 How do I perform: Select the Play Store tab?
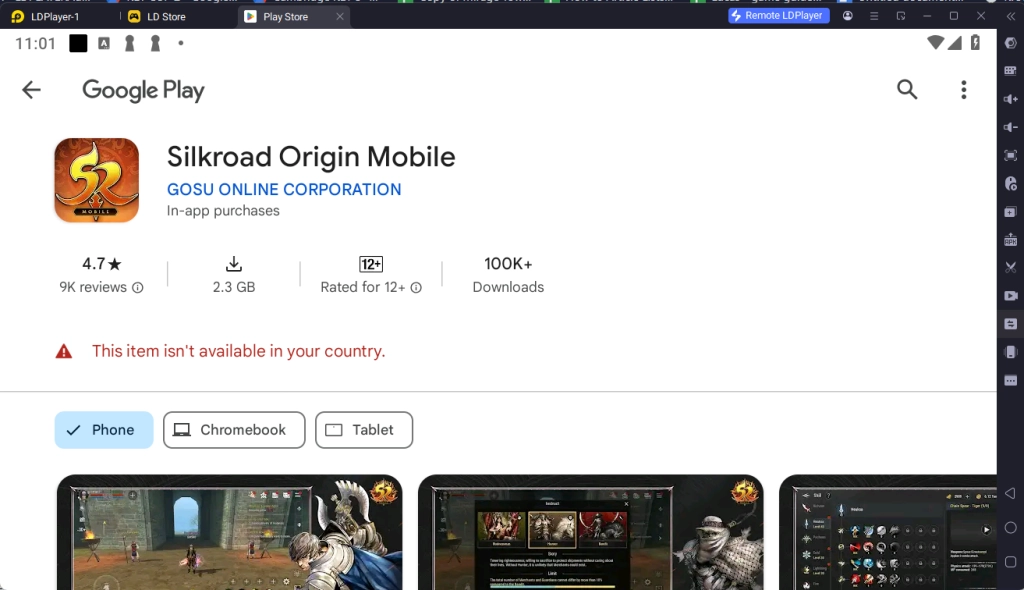click(x=285, y=17)
